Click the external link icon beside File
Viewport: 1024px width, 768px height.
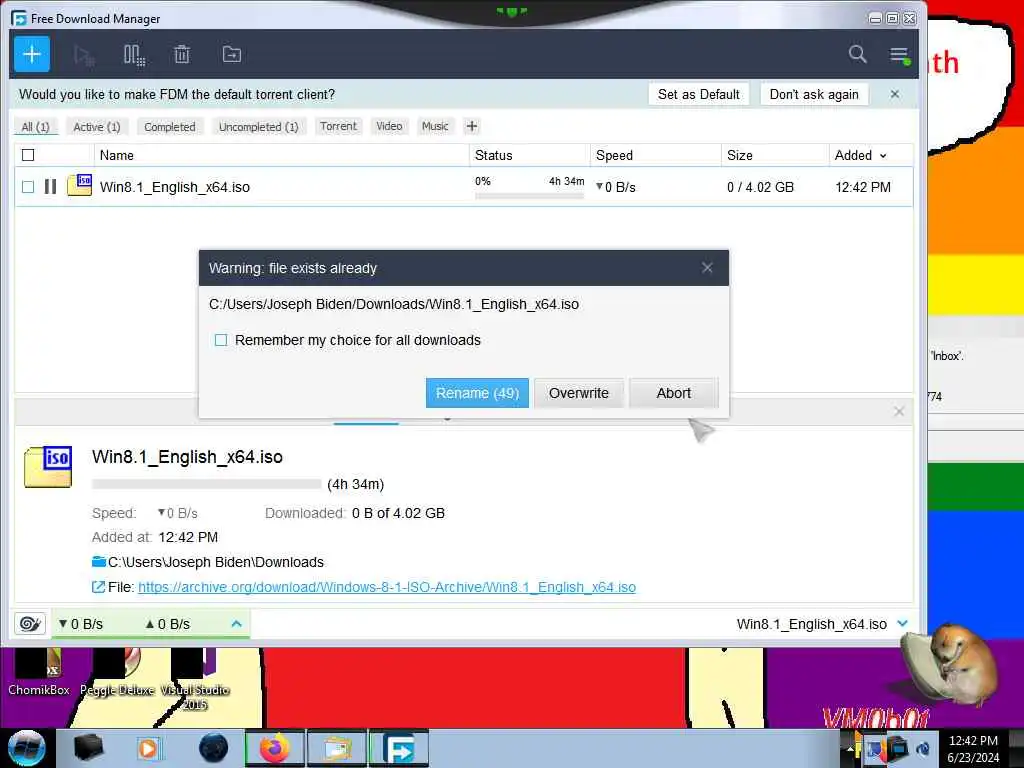pos(98,587)
